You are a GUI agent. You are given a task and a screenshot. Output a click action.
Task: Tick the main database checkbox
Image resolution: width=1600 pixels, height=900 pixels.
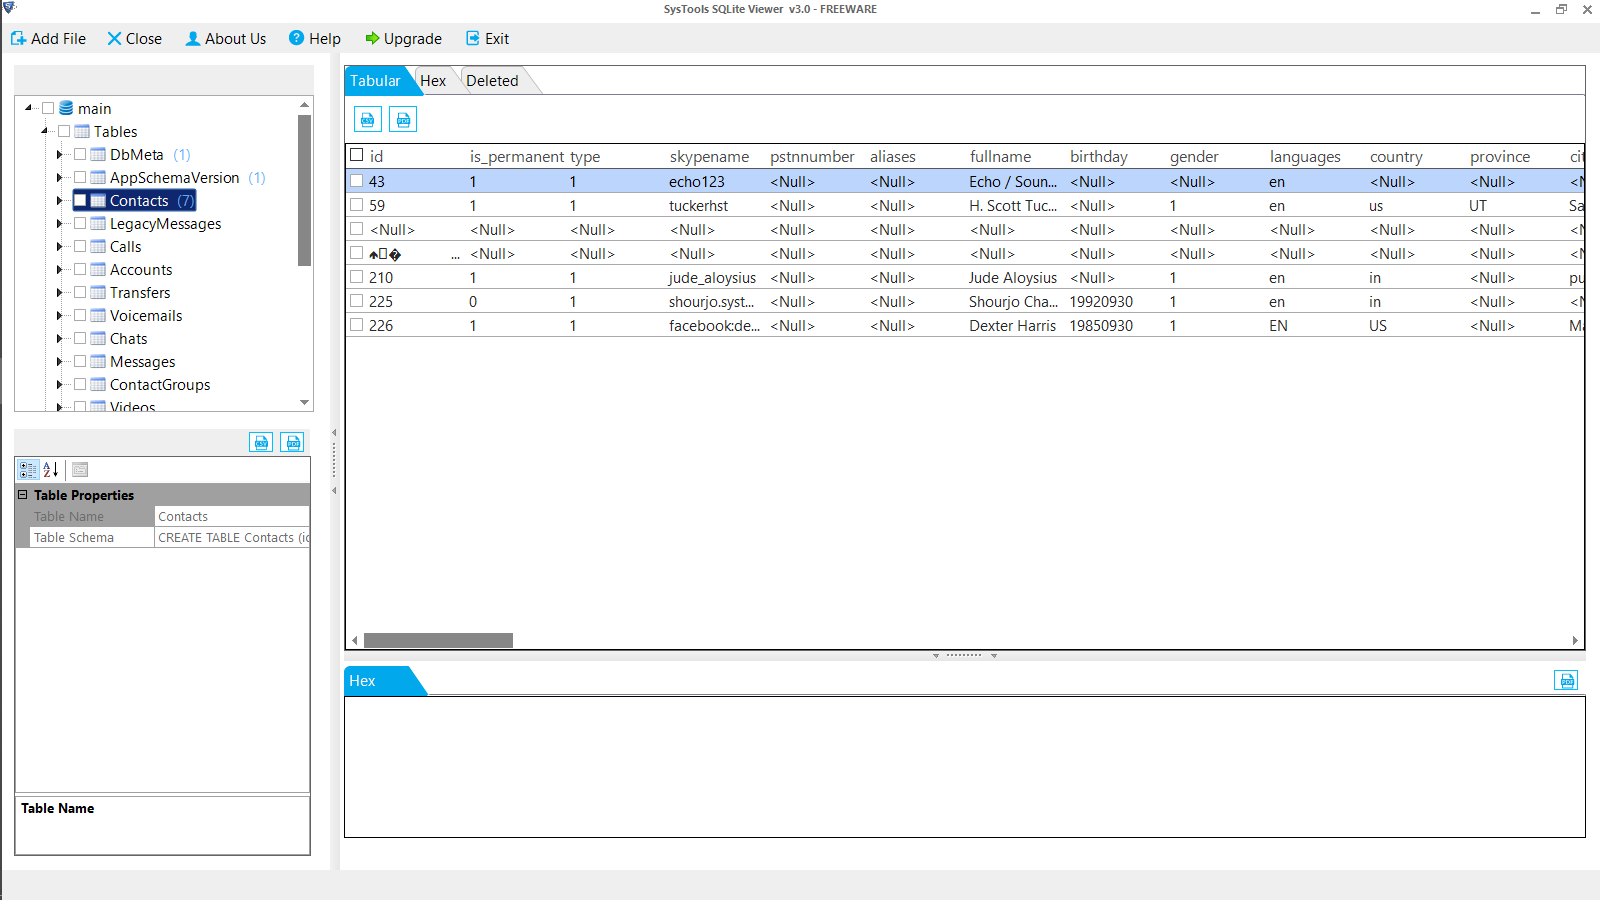pyautogui.click(x=48, y=108)
